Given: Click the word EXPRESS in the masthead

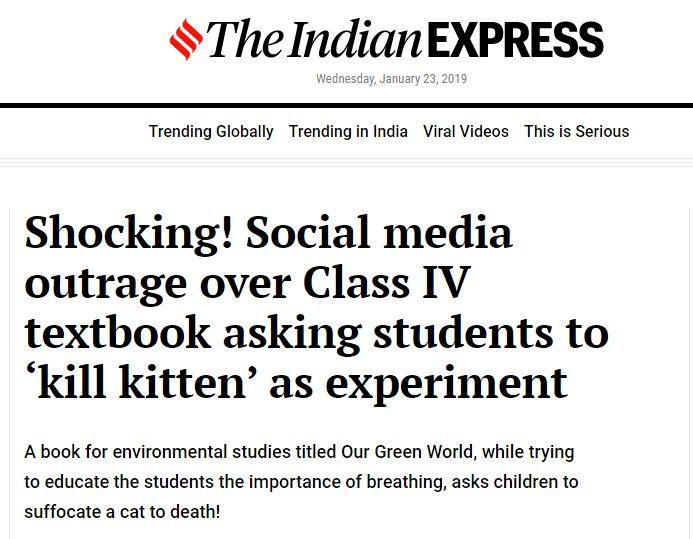Looking at the screenshot, I should pyautogui.click(x=516, y=40).
